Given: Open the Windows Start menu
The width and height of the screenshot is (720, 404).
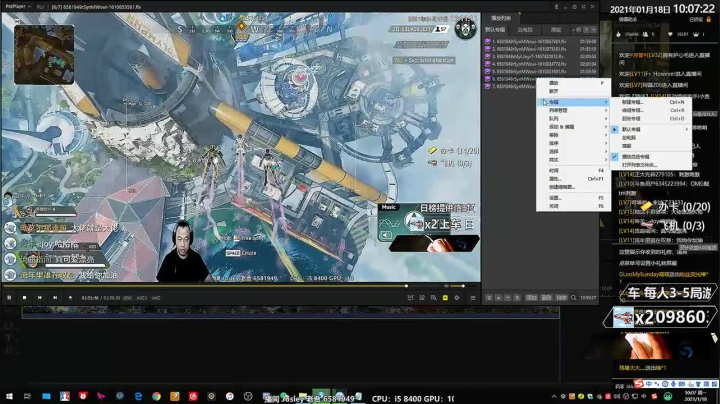Looking at the screenshot, I should coord(9,396).
